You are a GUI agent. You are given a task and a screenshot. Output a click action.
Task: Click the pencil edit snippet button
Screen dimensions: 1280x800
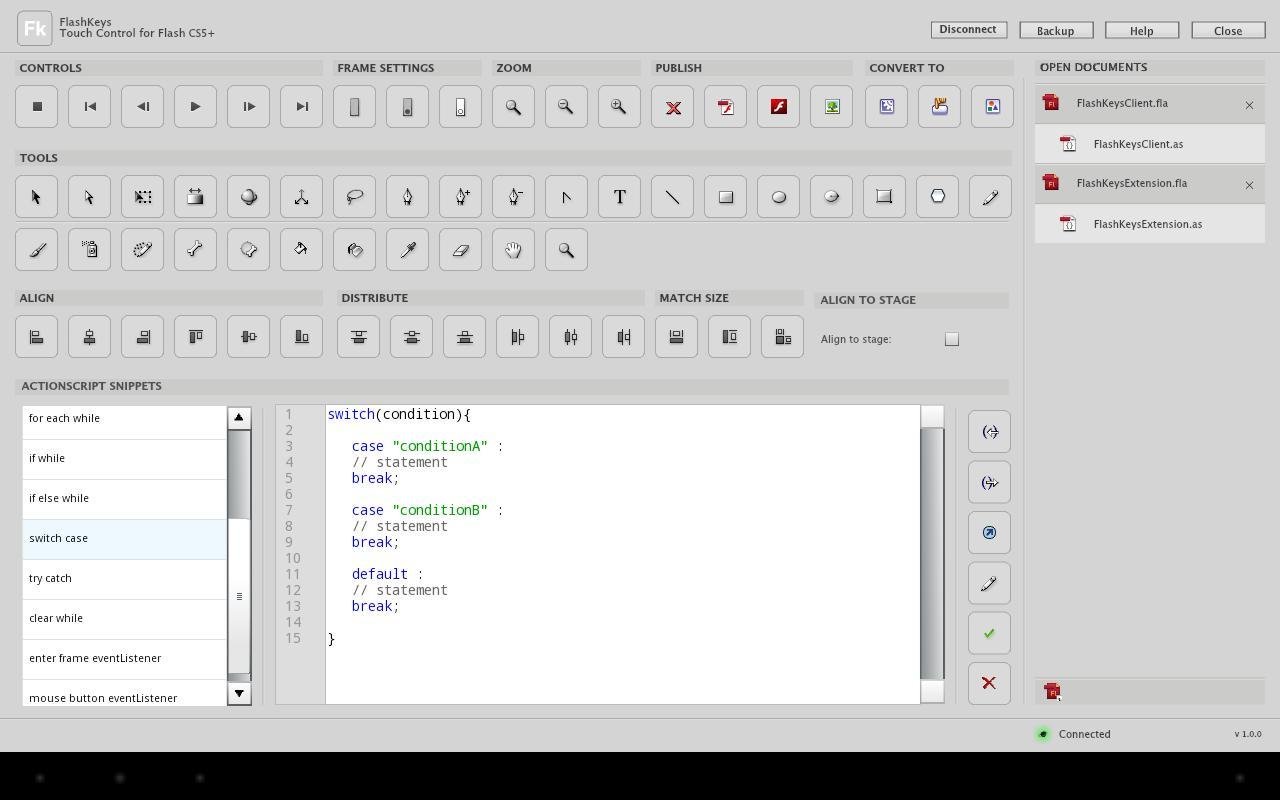tap(990, 583)
